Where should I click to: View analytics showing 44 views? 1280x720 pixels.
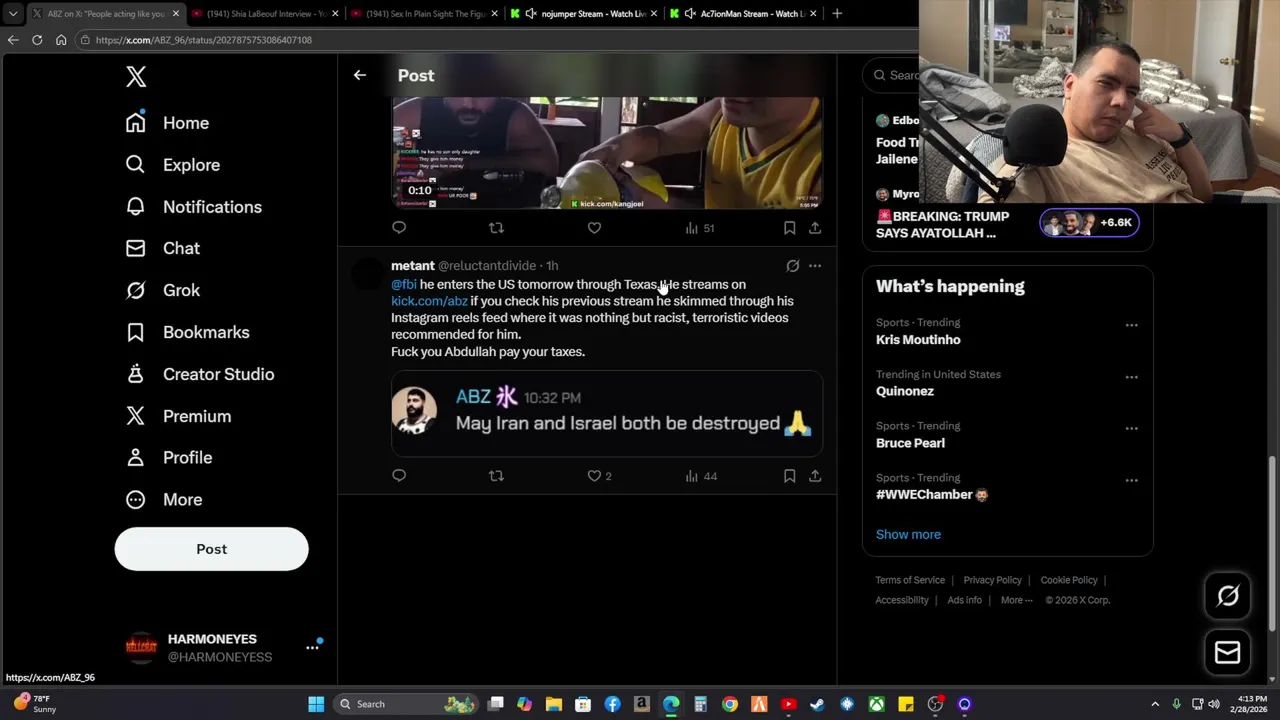[x=701, y=476]
